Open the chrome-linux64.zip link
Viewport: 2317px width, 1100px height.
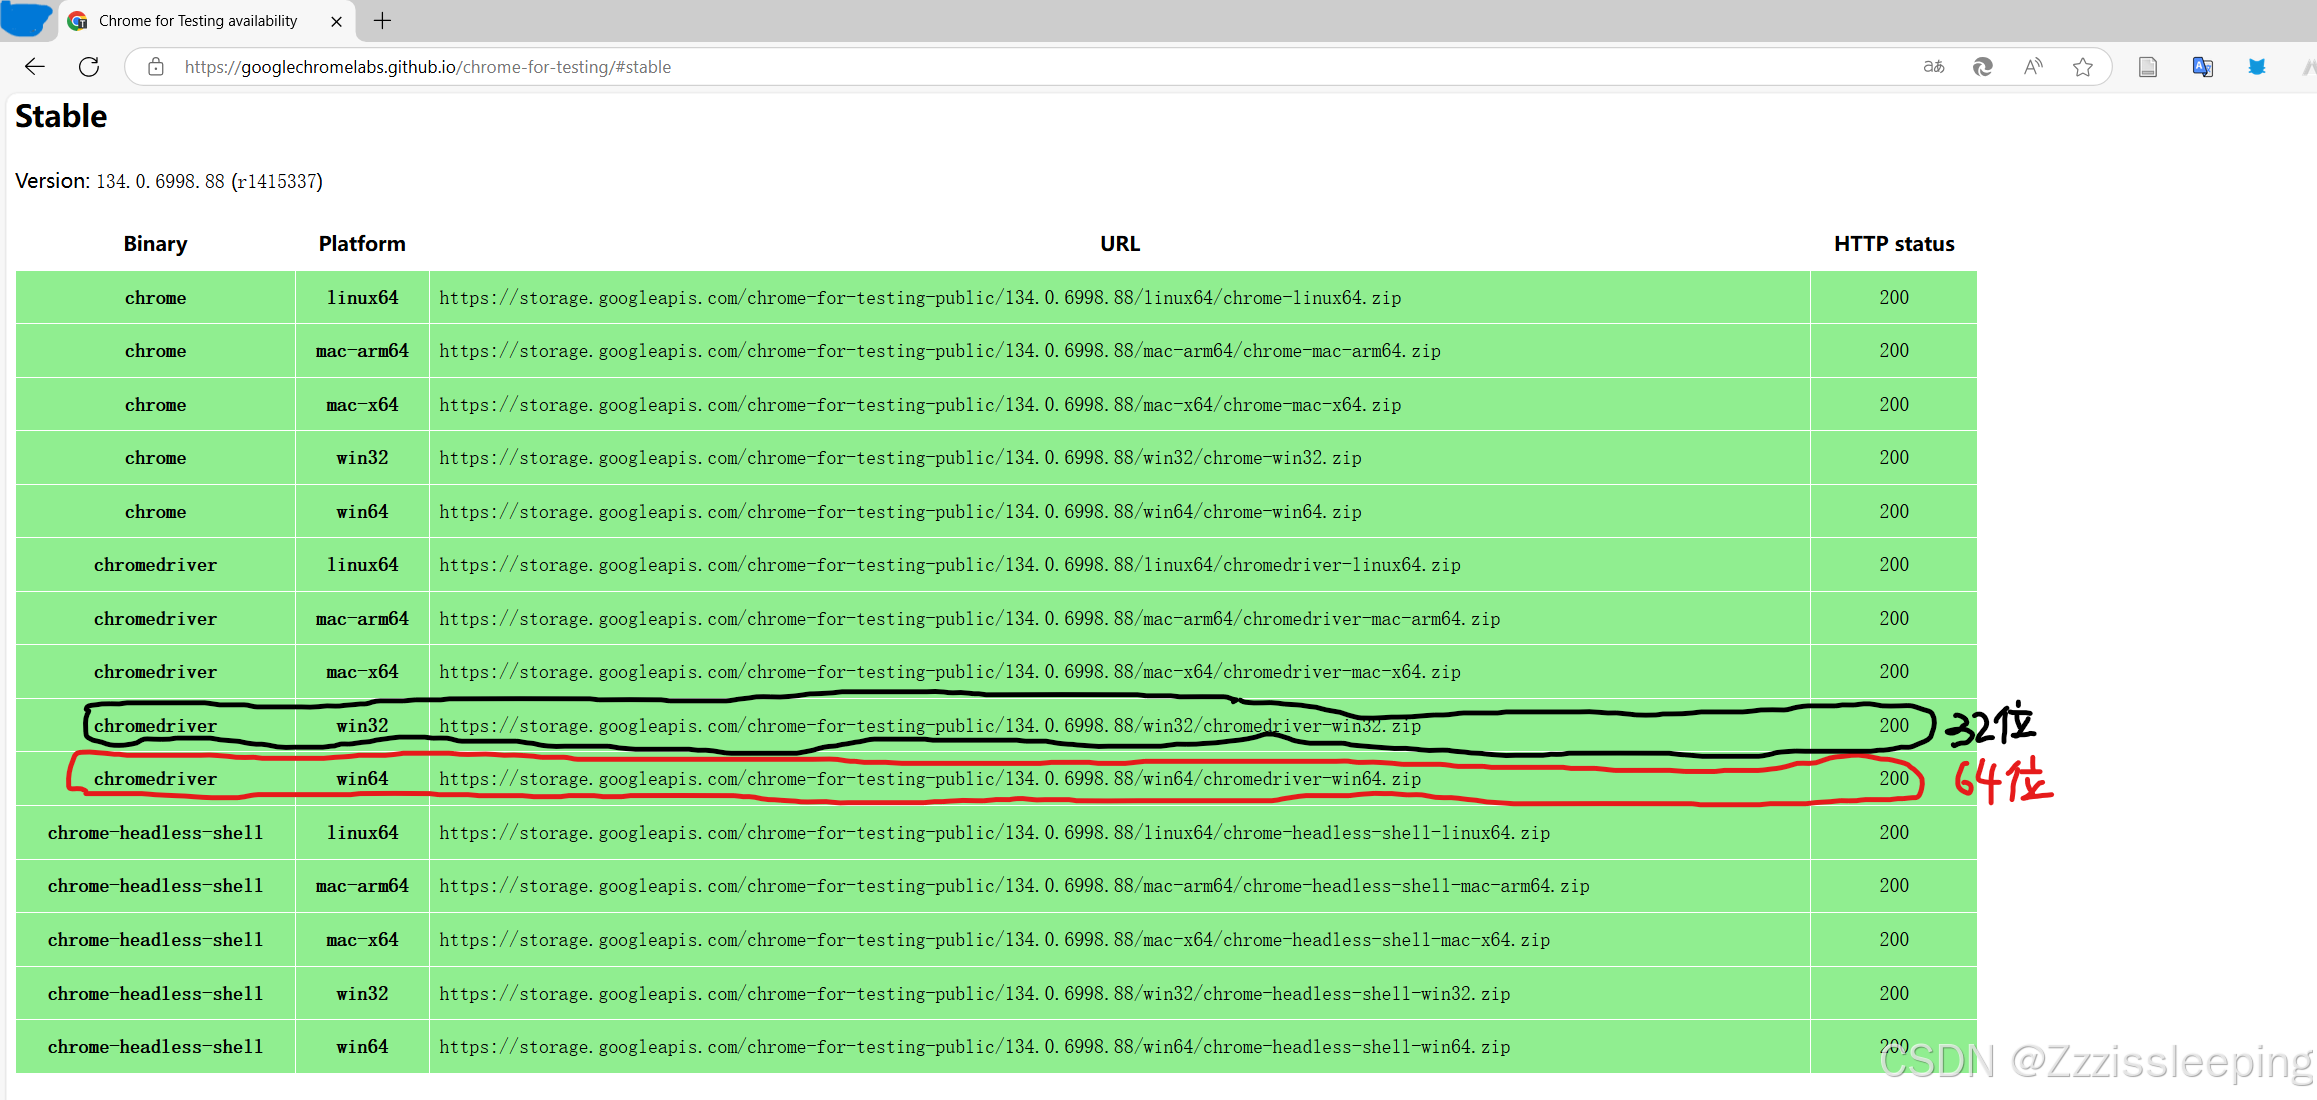(919, 297)
